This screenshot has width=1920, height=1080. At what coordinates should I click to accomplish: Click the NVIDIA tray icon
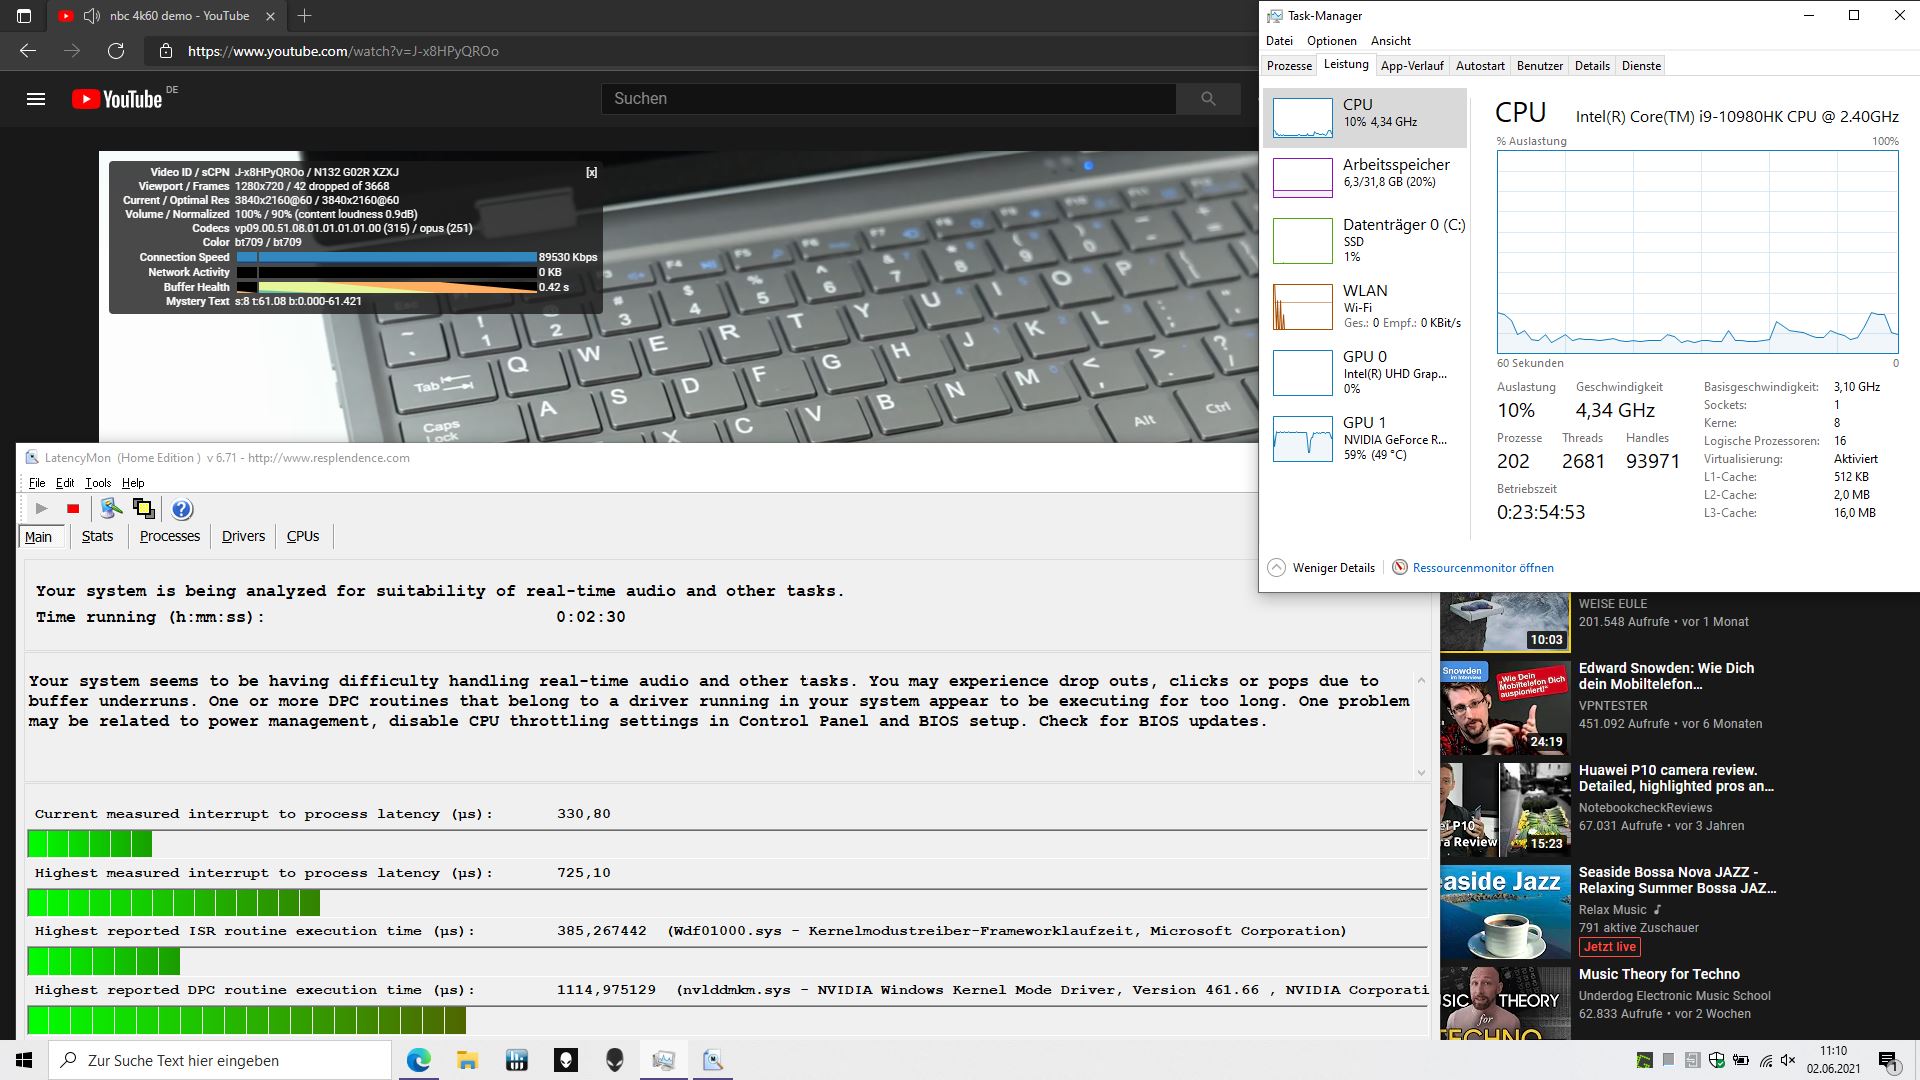[1644, 1060]
